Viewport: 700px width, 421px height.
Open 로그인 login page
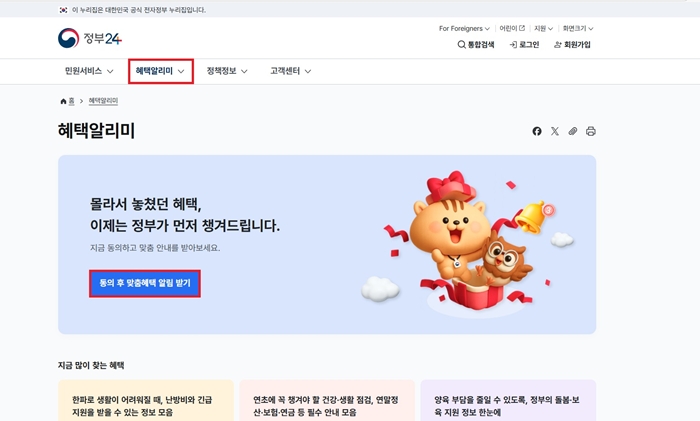click(x=524, y=45)
